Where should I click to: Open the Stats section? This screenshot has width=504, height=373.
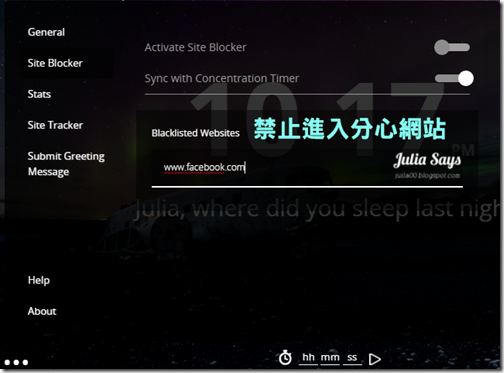39,94
